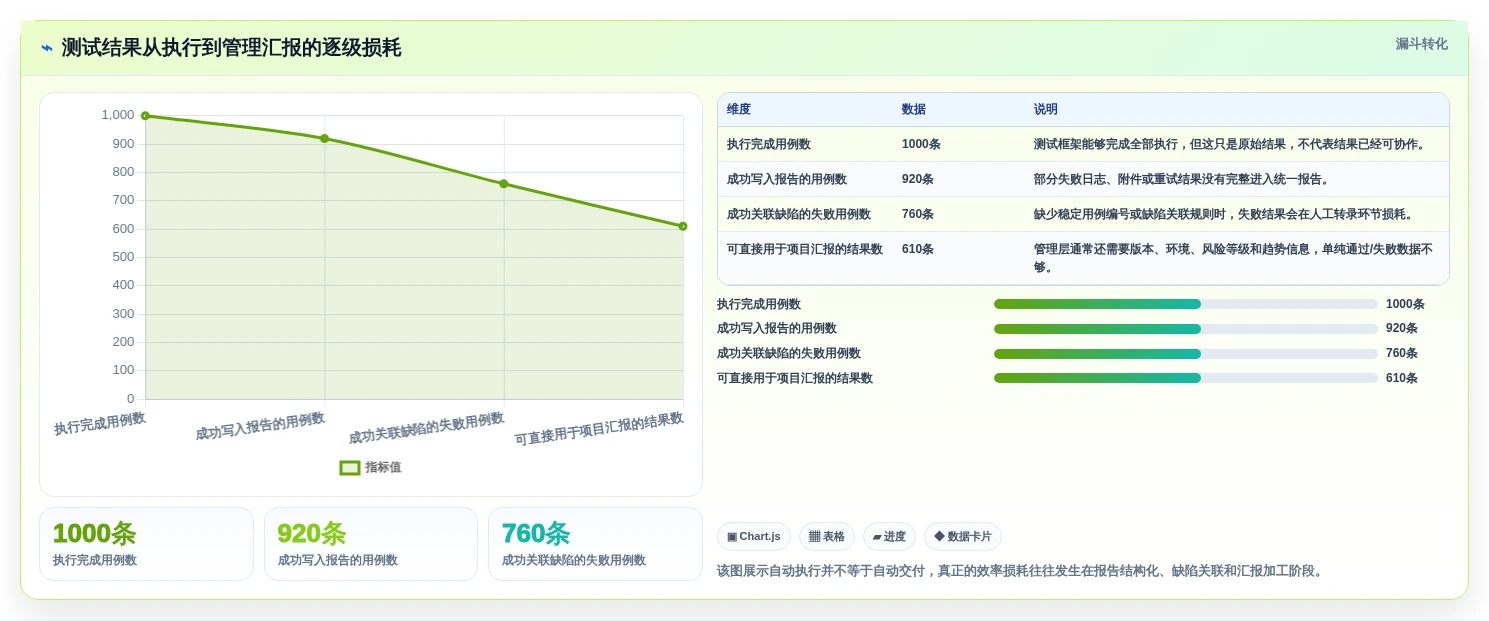Select the 表格 tag

click(827, 537)
